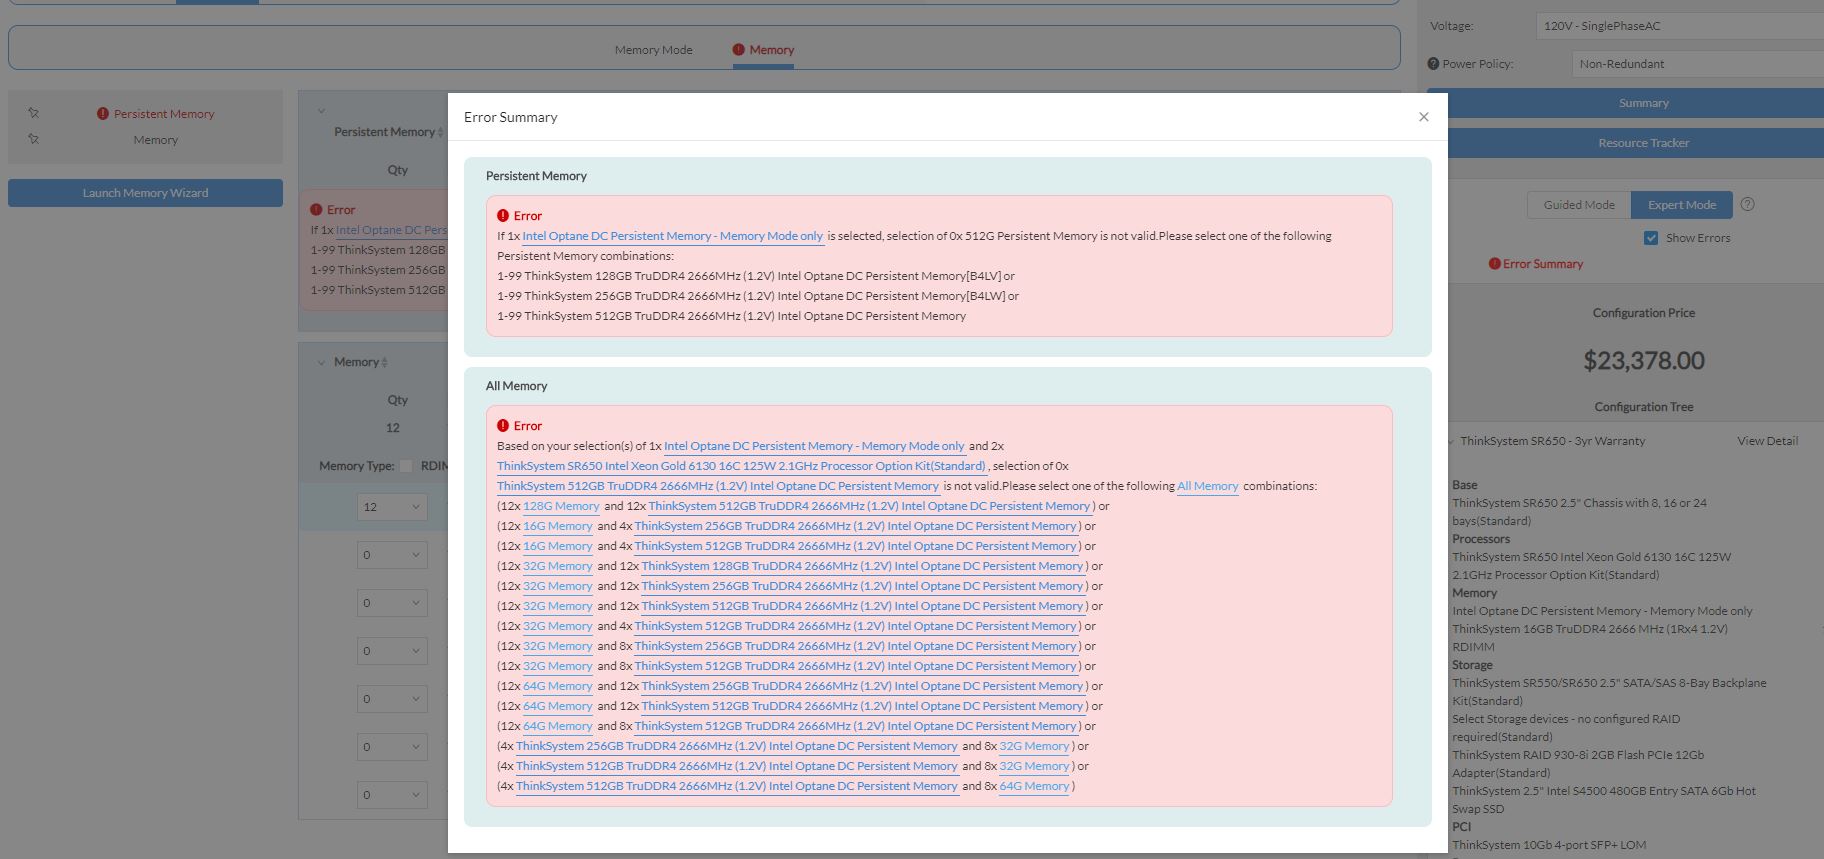Tick the Memory Type RDIMM checkbox

406,466
